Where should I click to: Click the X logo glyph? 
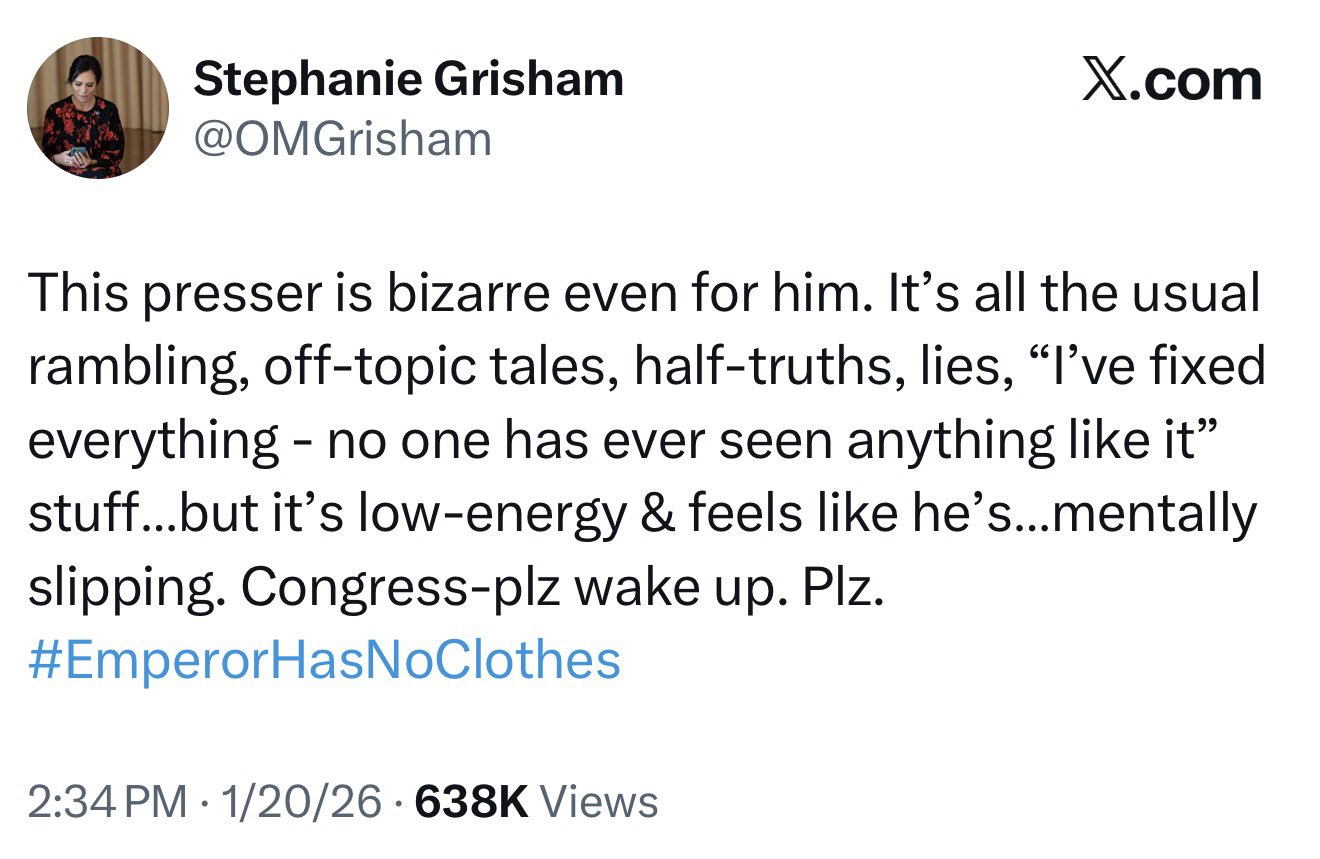click(1105, 82)
